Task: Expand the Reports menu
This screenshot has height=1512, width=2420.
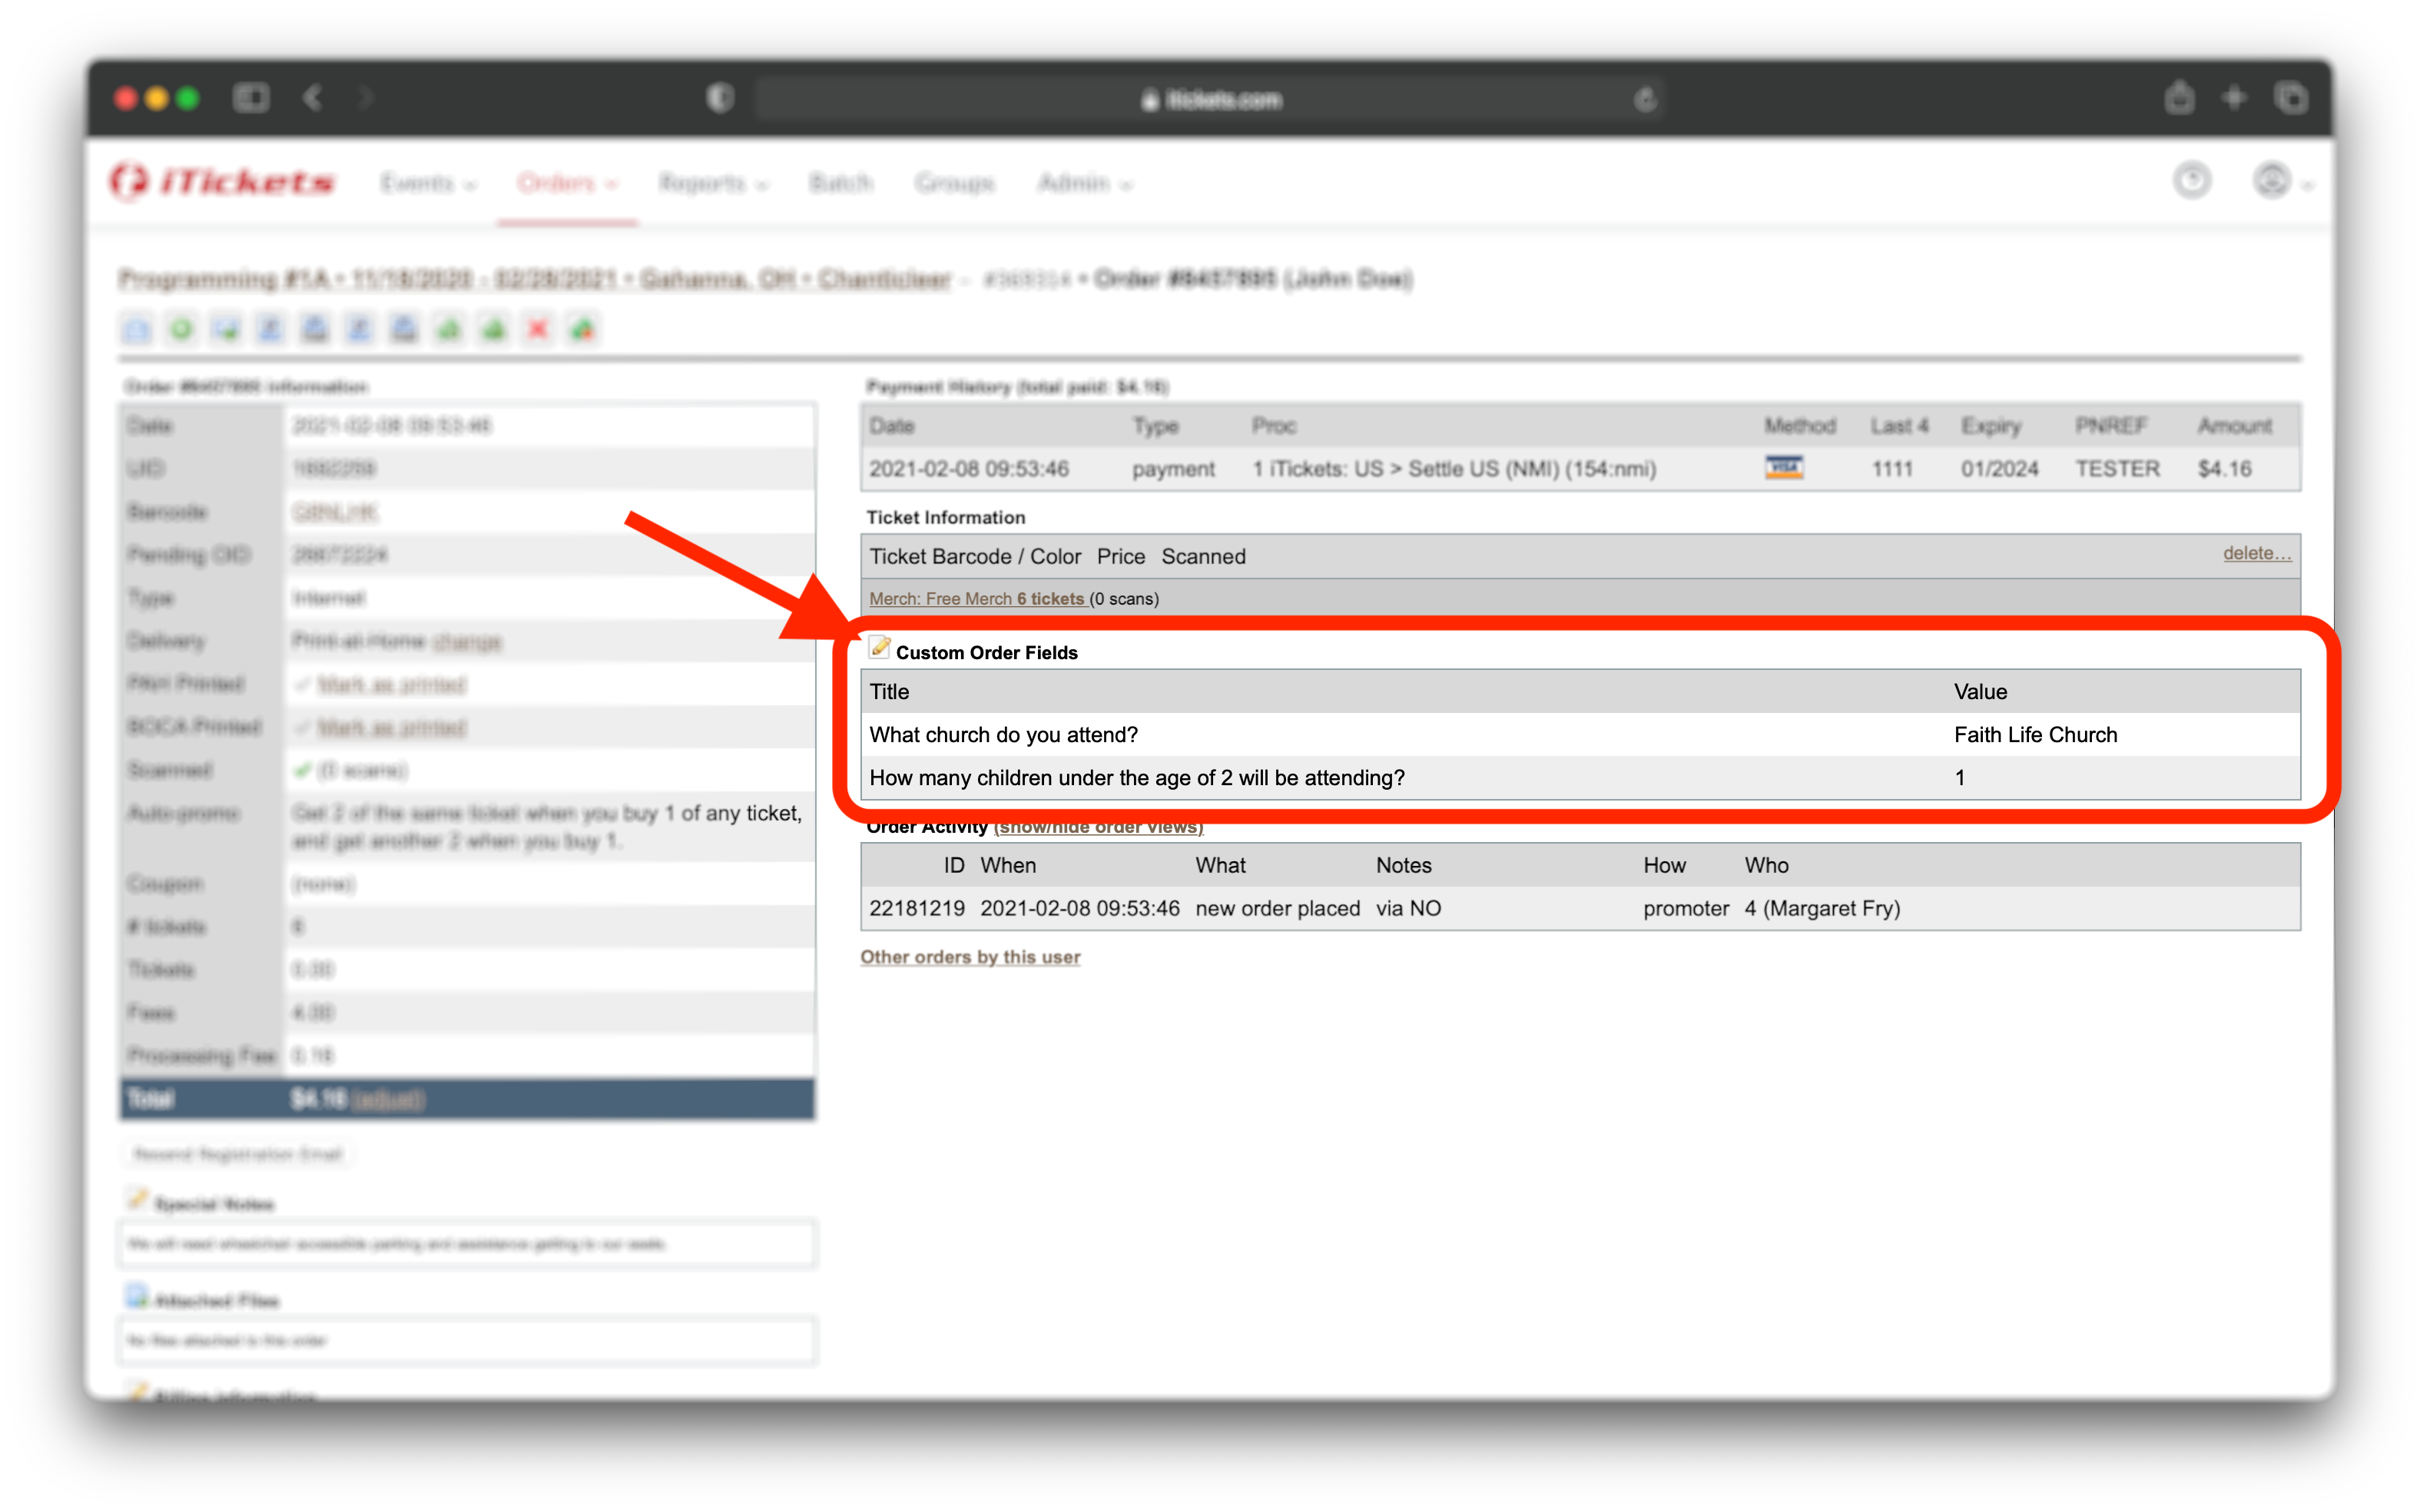Action: [712, 183]
